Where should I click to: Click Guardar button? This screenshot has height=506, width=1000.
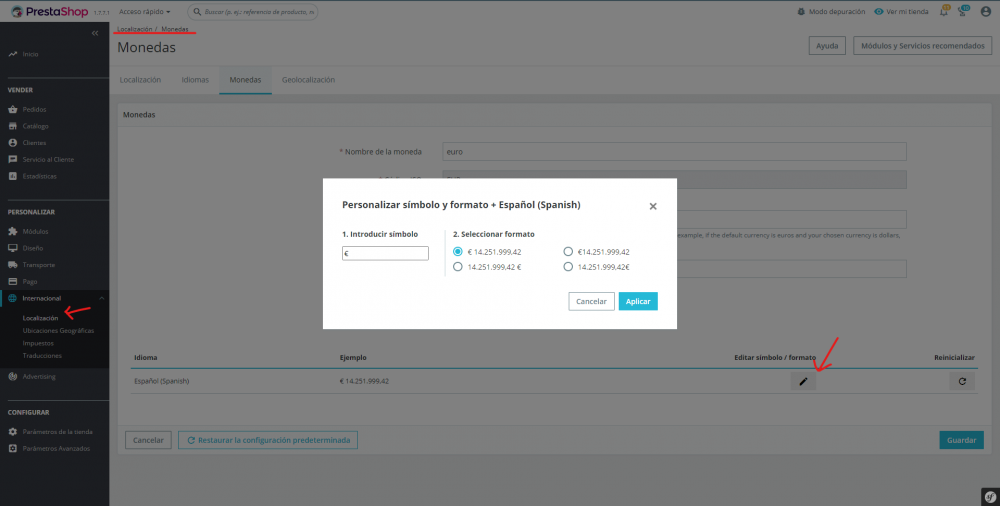coord(961,440)
